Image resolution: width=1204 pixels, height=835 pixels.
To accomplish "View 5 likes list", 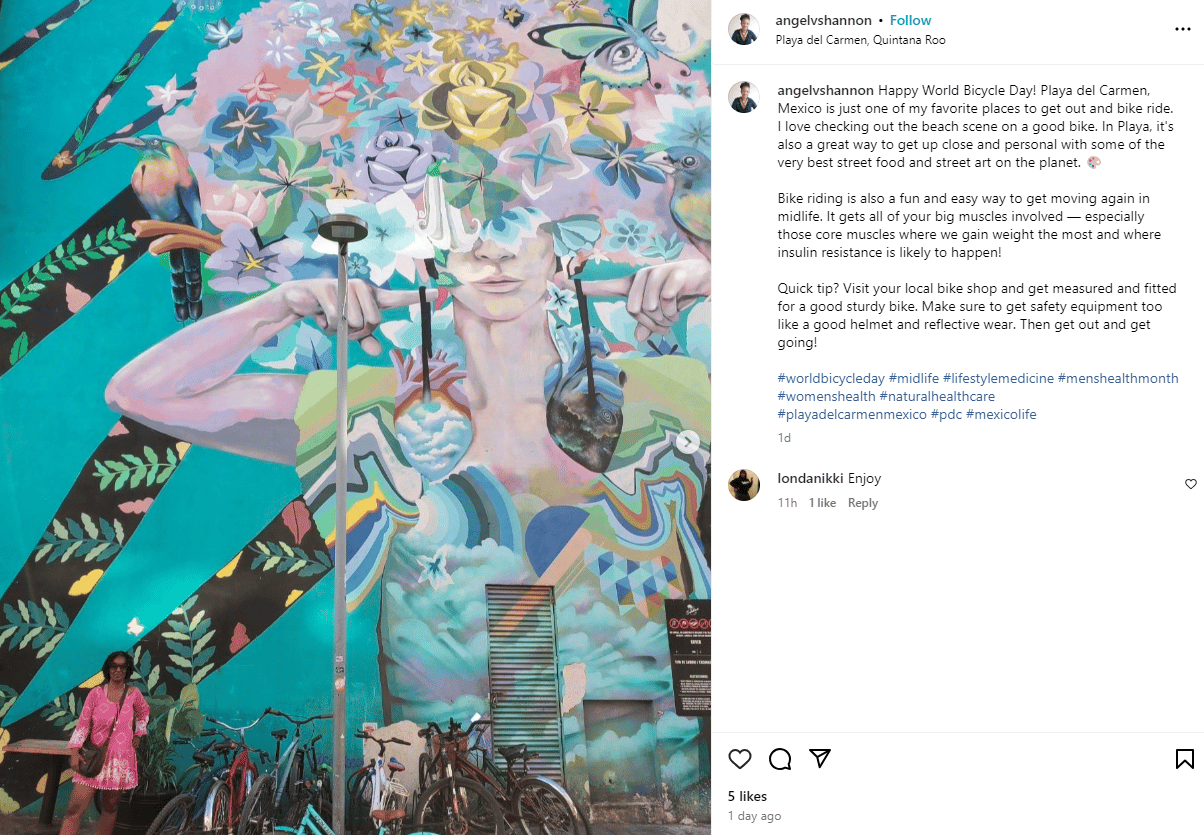I will pyautogui.click(x=747, y=796).
